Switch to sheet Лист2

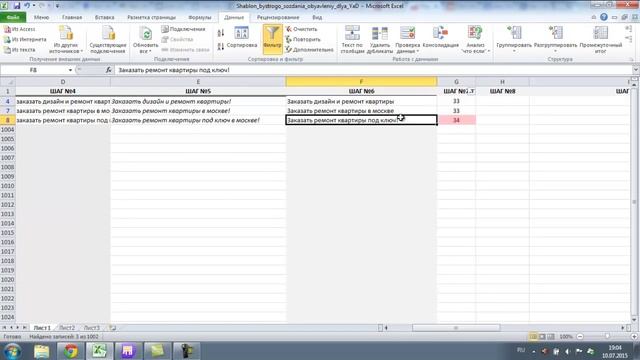tap(67, 328)
